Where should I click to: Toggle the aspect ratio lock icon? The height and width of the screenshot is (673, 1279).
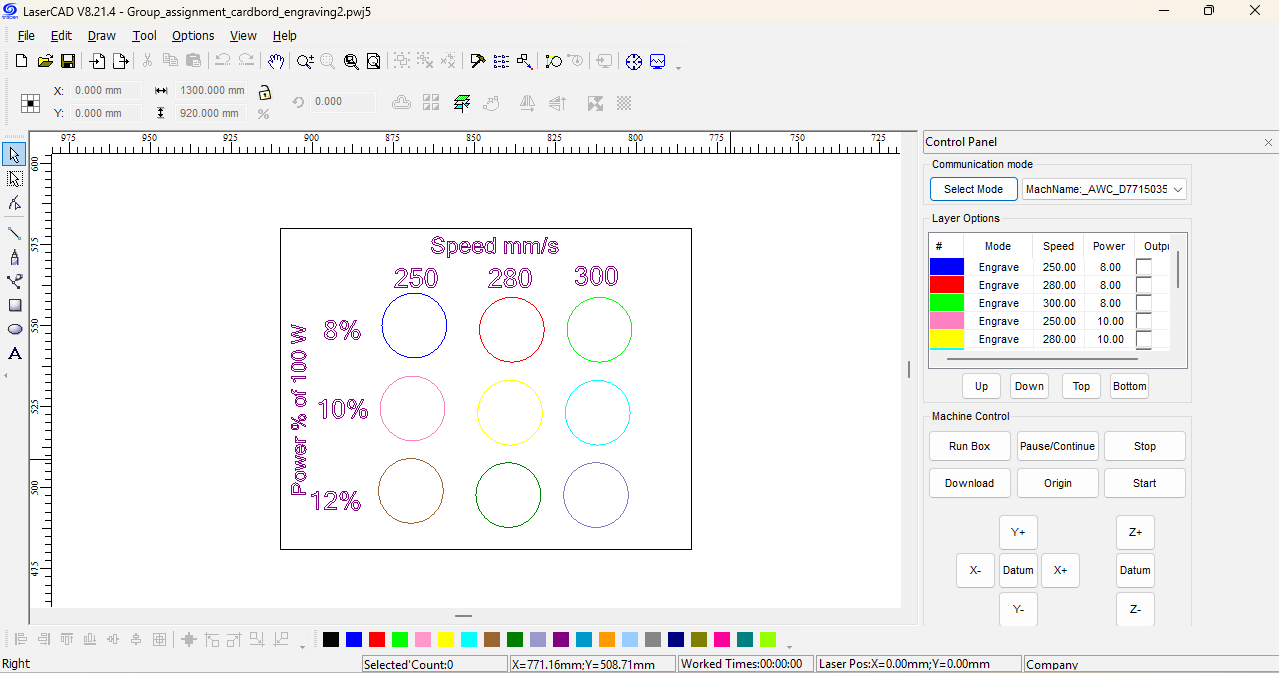coord(264,92)
